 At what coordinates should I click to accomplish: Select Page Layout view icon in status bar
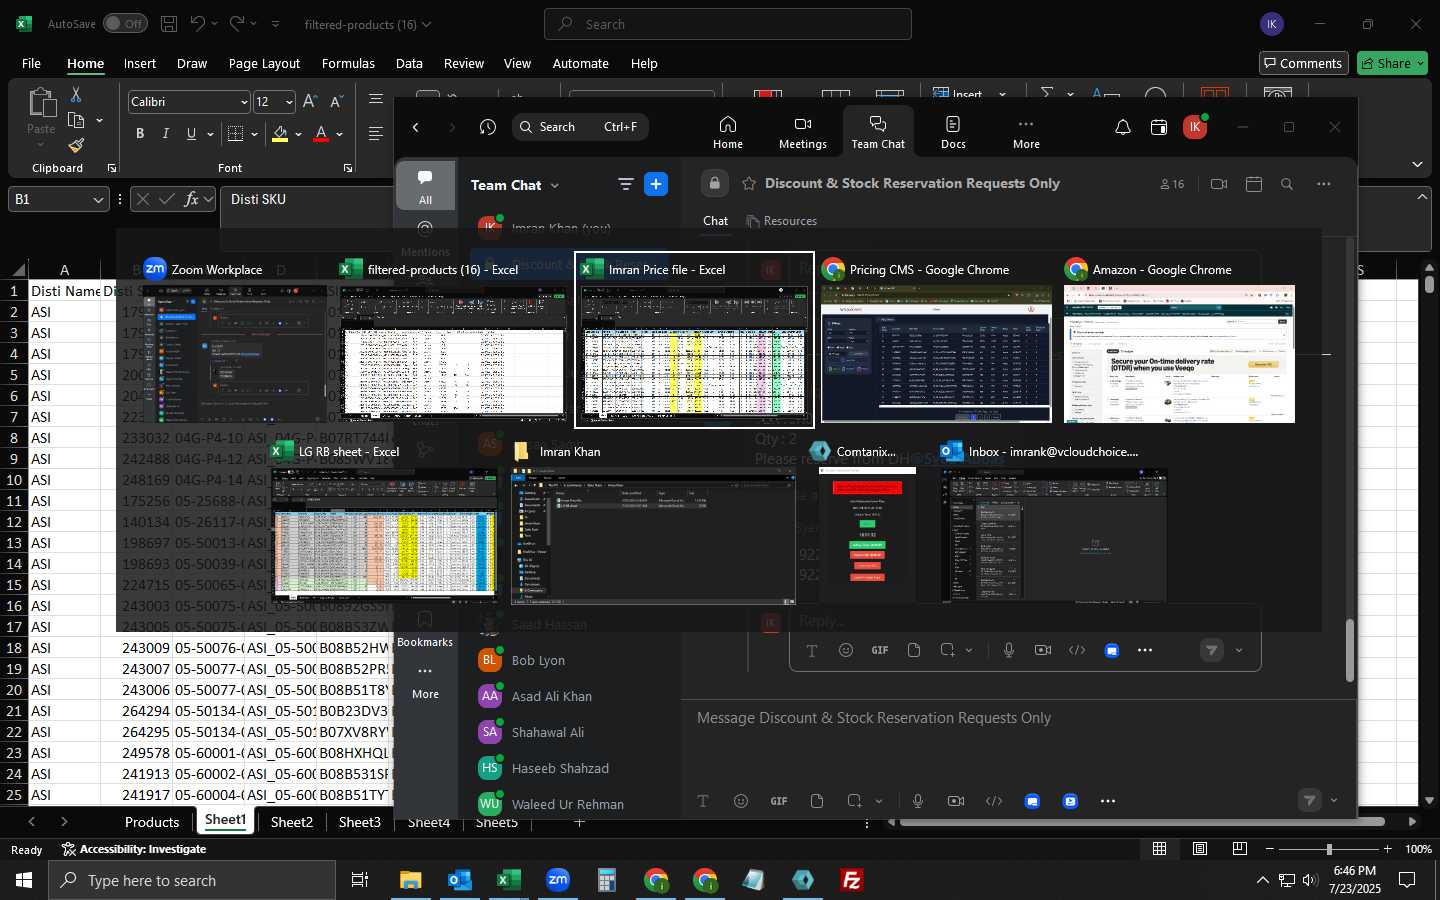pos(1199,849)
